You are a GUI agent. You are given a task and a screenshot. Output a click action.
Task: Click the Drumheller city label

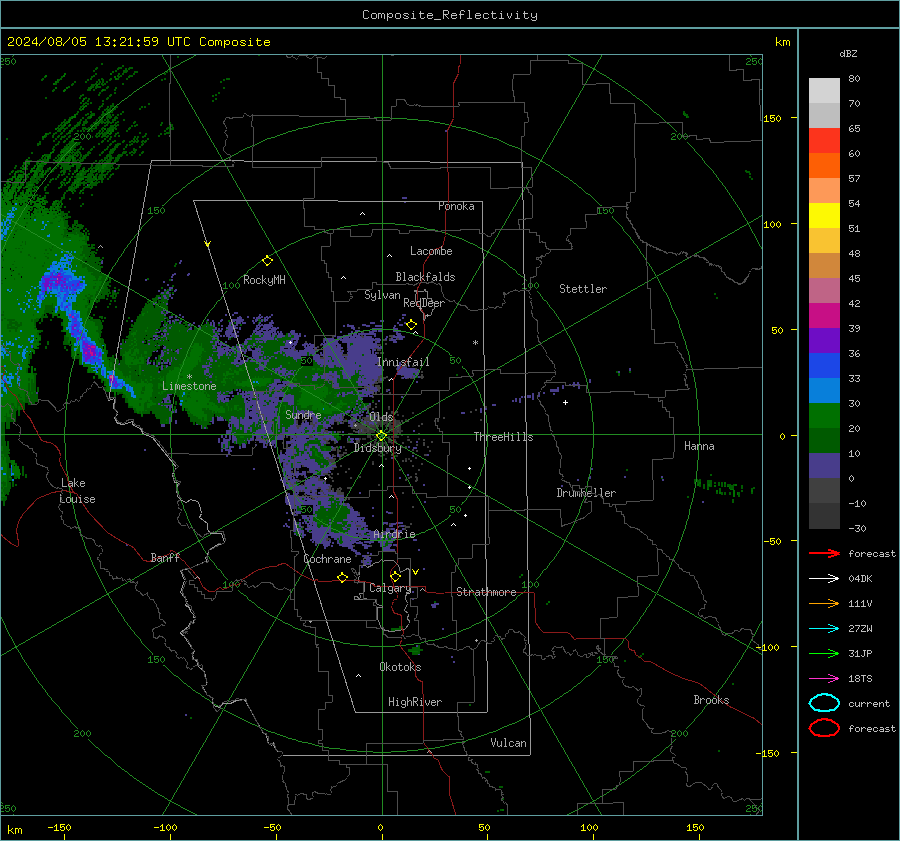click(586, 493)
